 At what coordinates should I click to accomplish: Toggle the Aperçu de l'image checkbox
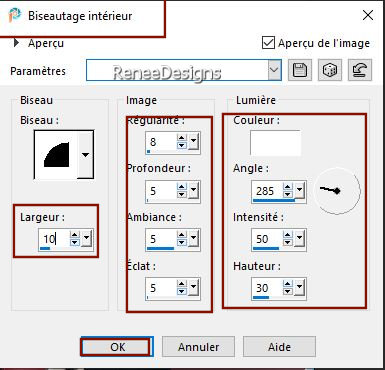(269, 43)
